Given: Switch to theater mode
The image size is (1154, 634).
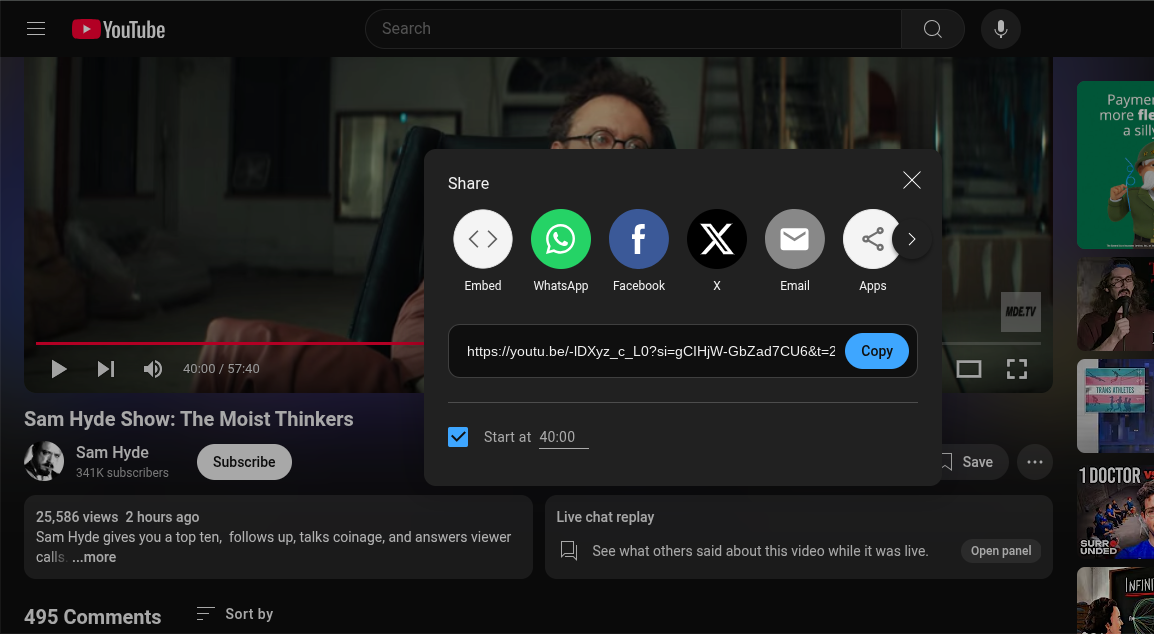Looking at the screenshot, I should [969, 369].
